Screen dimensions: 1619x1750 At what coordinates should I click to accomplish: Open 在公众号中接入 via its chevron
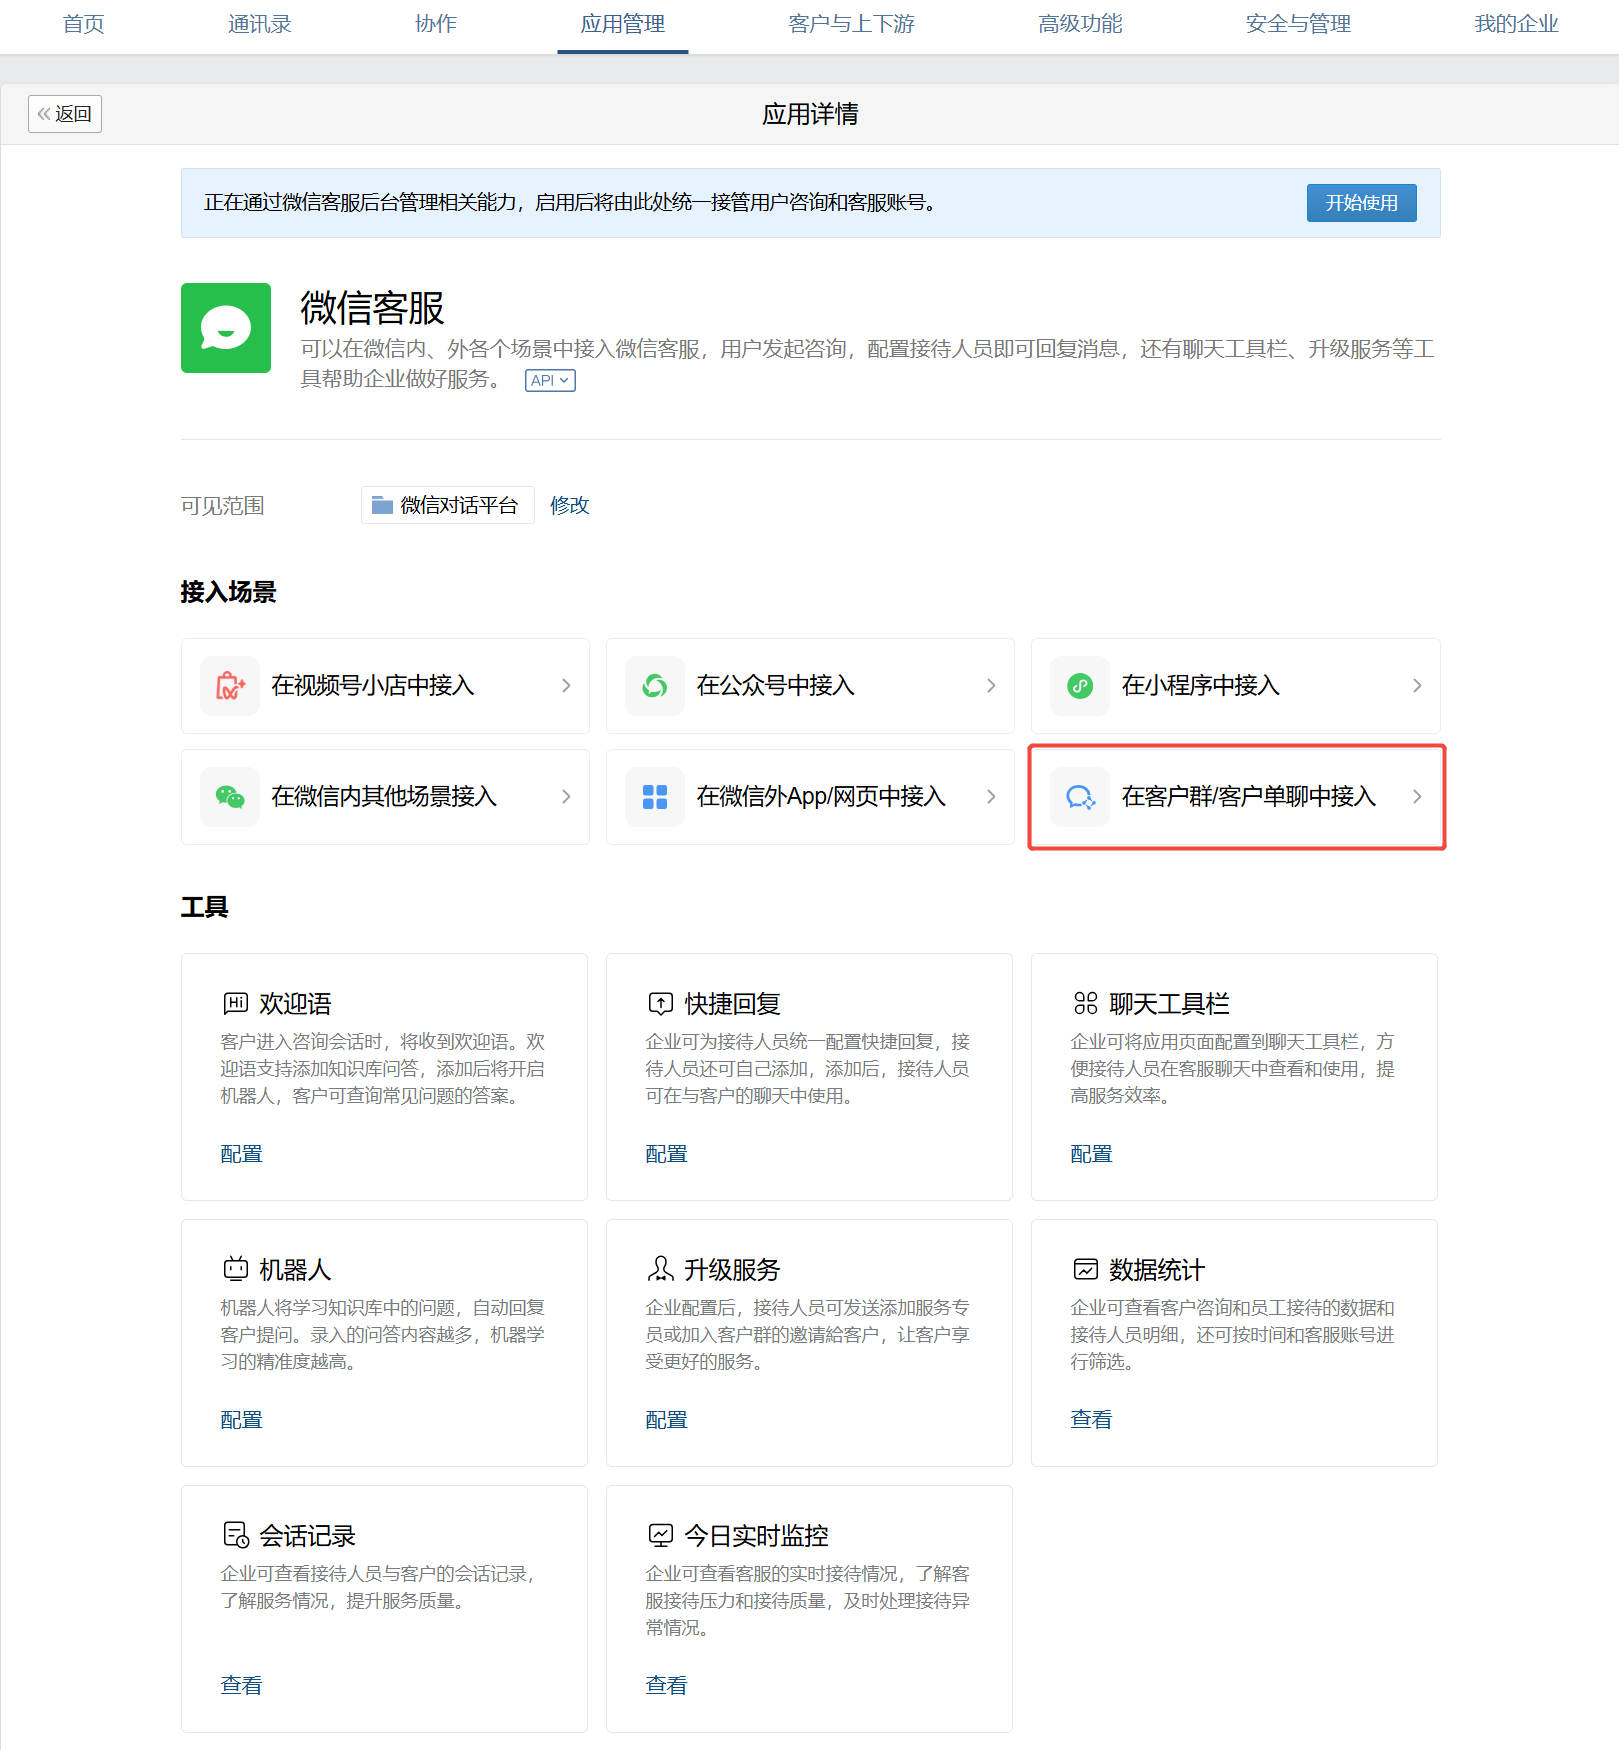tap(991, 686)
